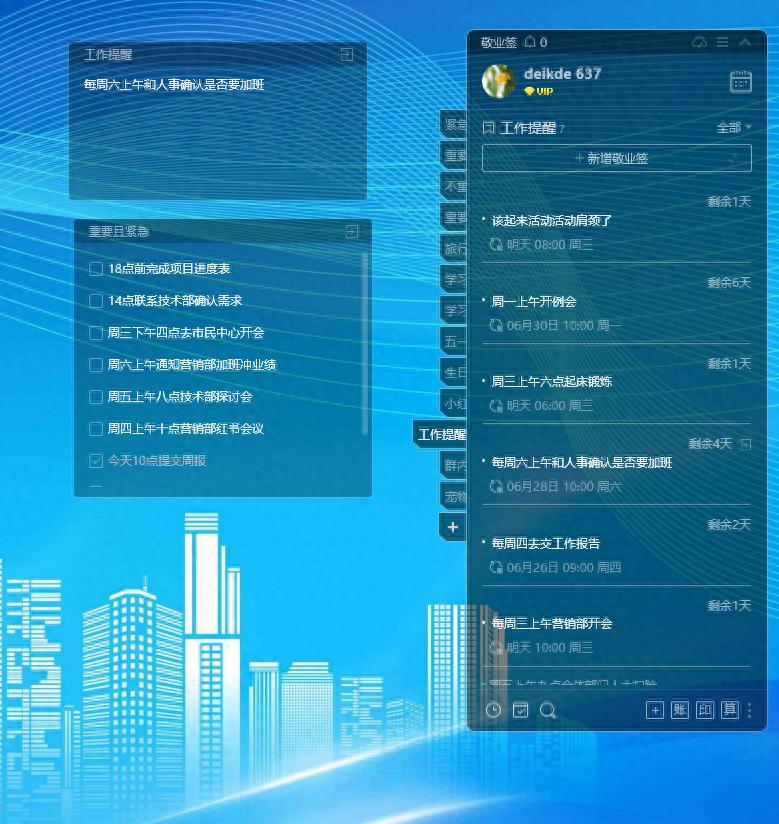Viewport: 779px width, 824px height.
Task: Select the 工作提醒 category tab
Action: pyautogui.click(x=441, y=435)
